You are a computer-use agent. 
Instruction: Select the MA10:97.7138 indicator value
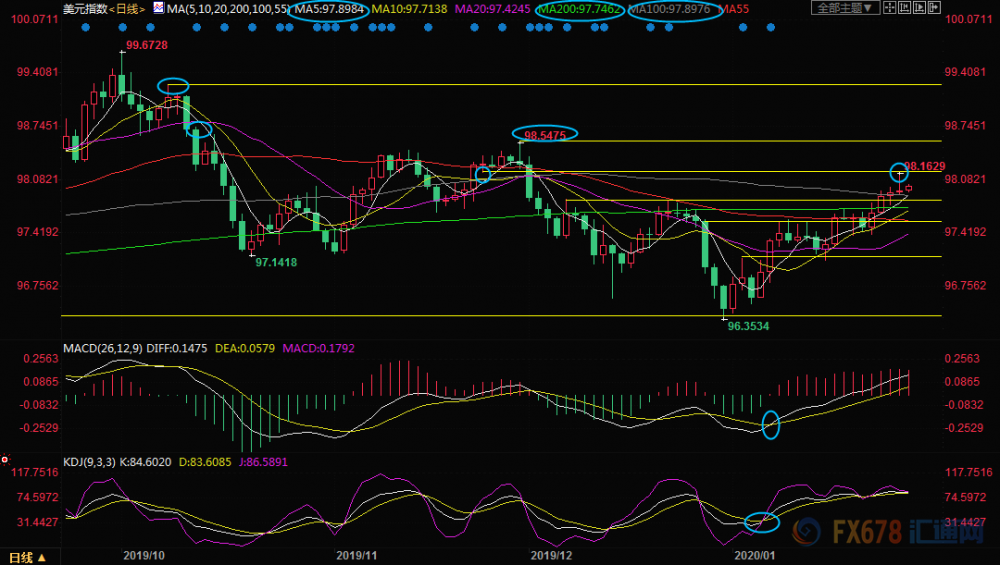[409, 9]
